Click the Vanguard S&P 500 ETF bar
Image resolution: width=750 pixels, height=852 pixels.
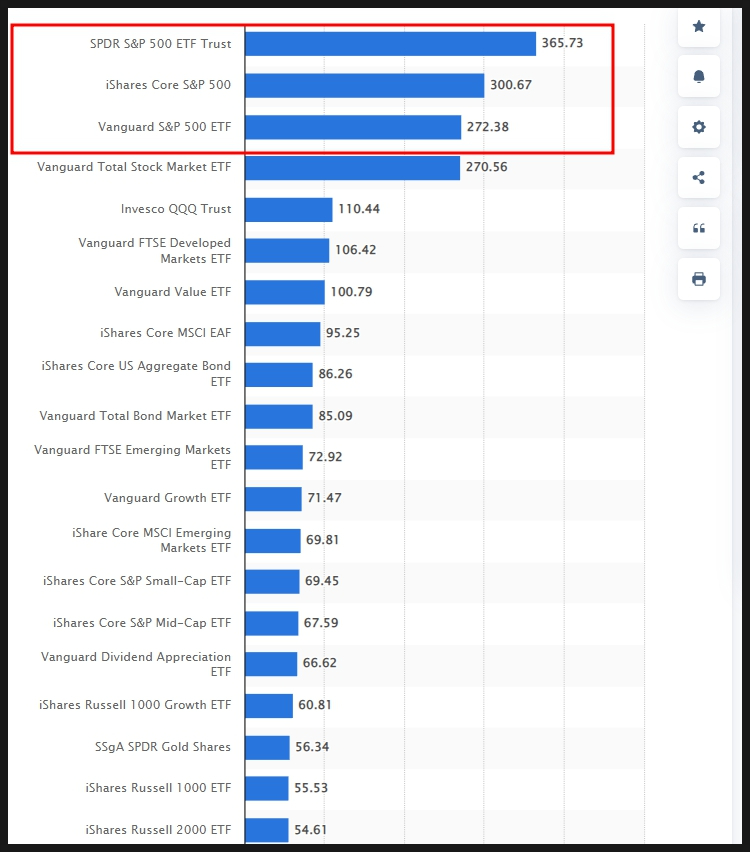tap(353, 127)
